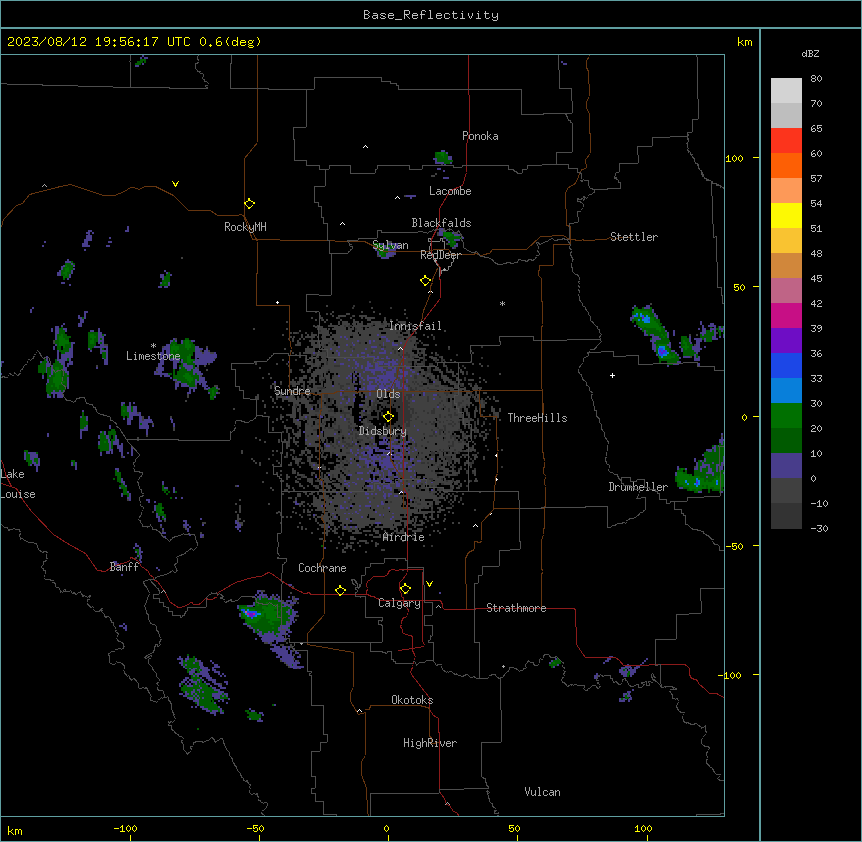Click the 0.6(deg) elevation angle text
Screen dimensions: 862x842
coord(230,42)
